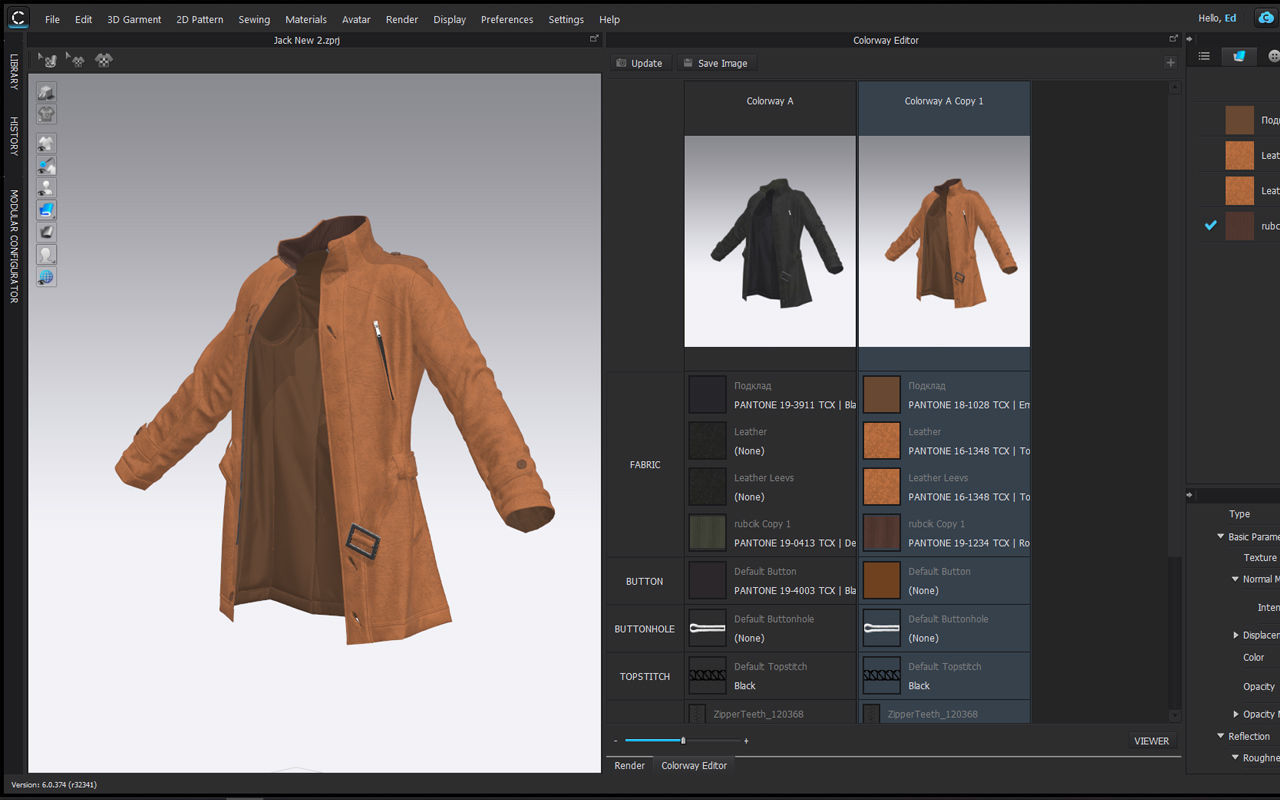This screenshot has height=800, width=1280.
Task: Click the avatar head render style icon
Action: (x=46, y=255)
